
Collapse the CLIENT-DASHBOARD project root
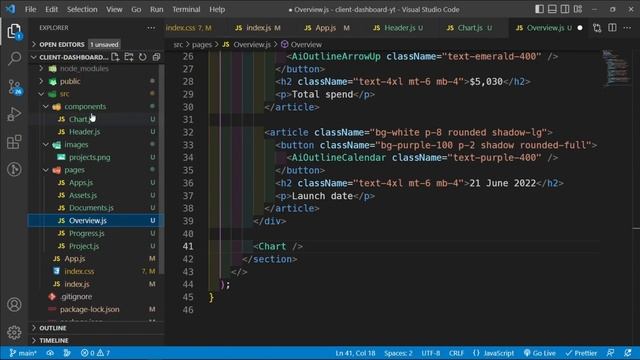[x=34, y=57]
